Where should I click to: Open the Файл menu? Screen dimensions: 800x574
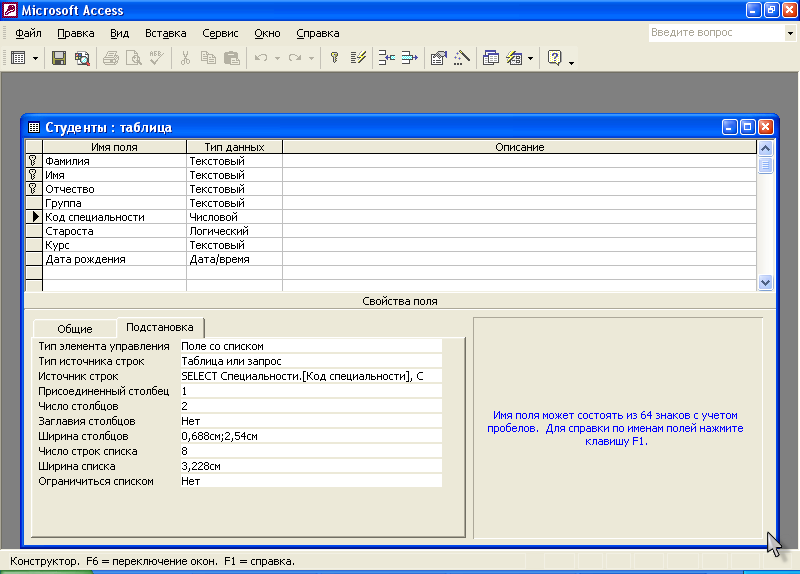pyautogui.click(x=28, y=33)
